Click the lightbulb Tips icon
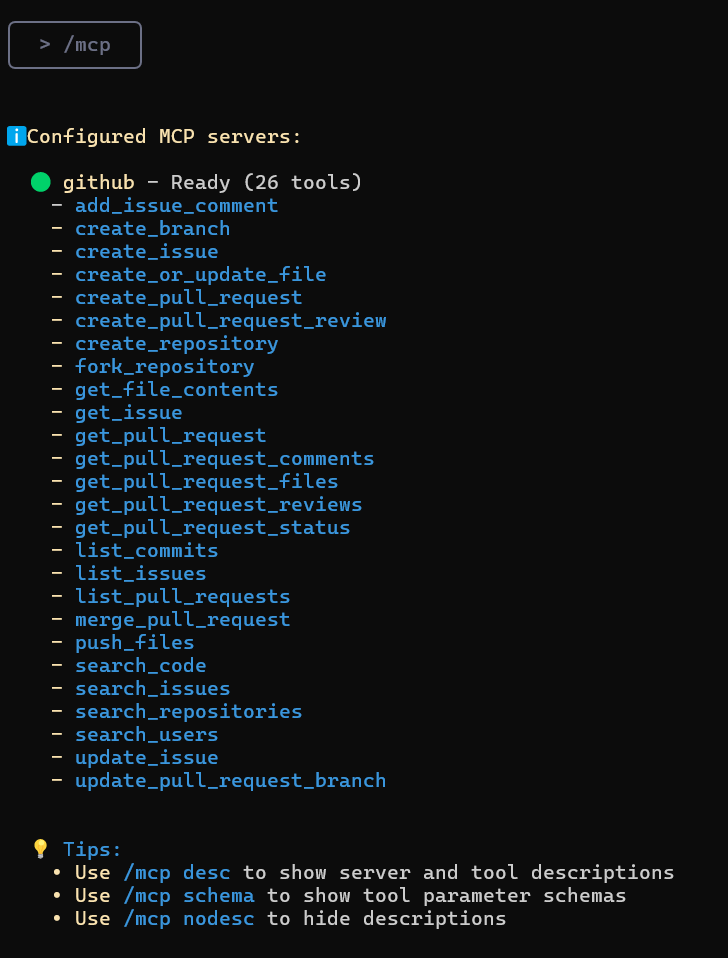 point(40,849)
